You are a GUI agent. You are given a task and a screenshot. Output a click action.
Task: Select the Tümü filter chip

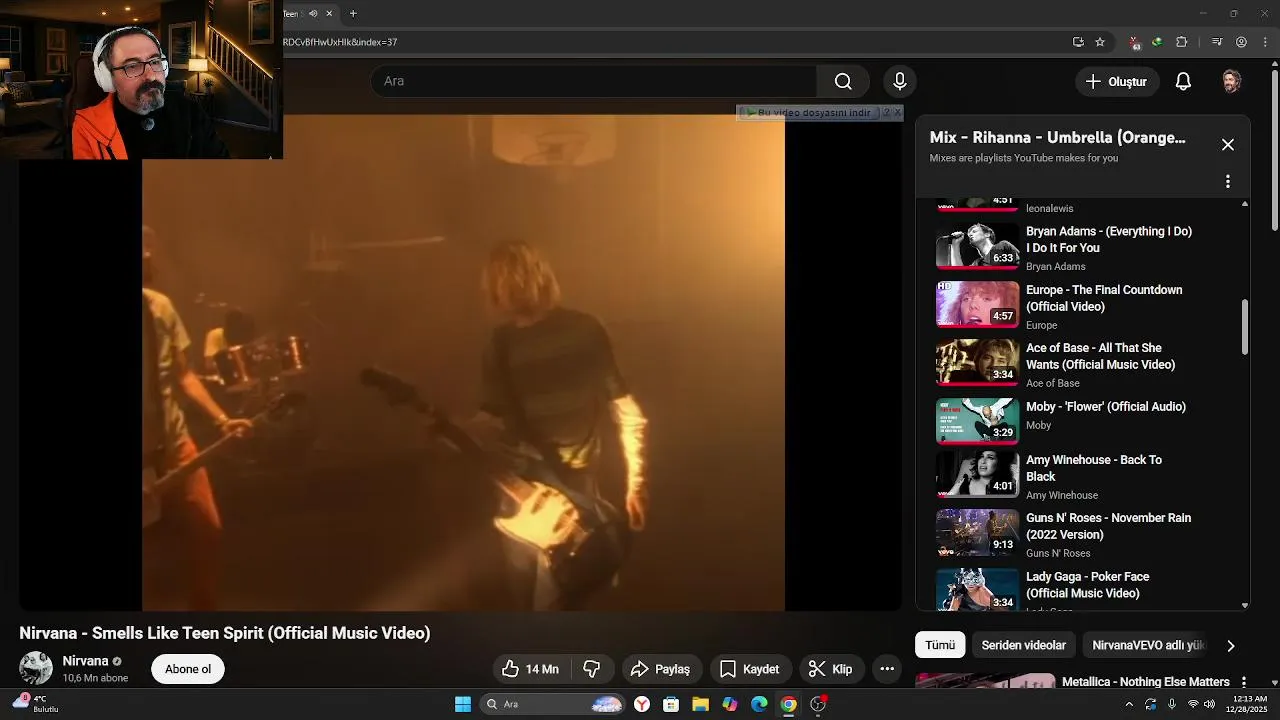click(940, 645)
